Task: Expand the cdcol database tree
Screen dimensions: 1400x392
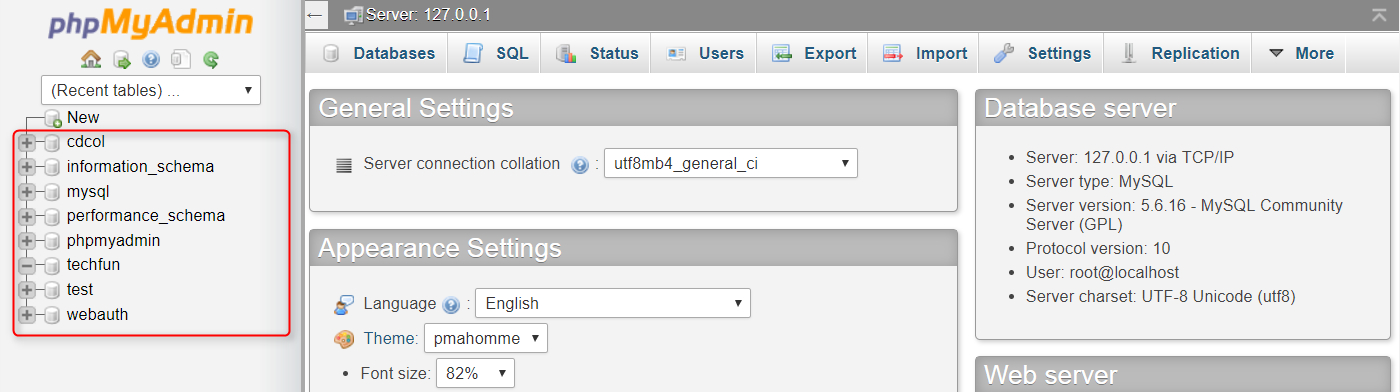Action: [x=27, y=142]
